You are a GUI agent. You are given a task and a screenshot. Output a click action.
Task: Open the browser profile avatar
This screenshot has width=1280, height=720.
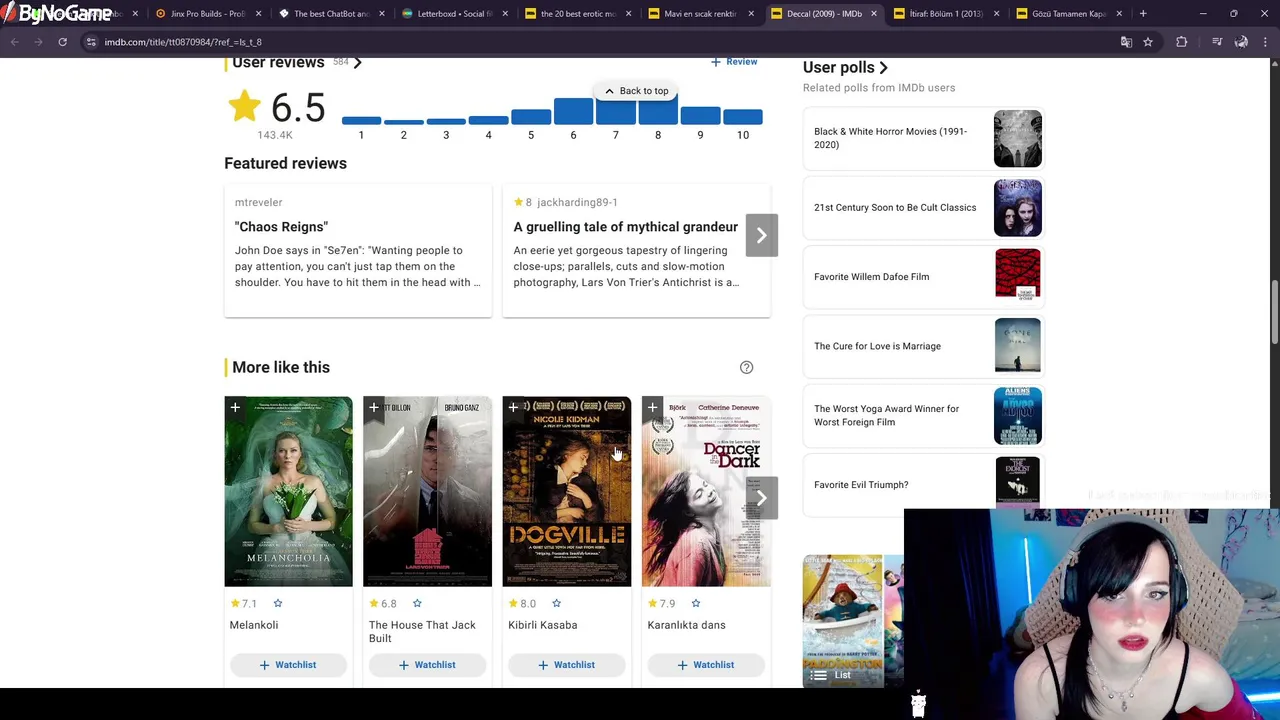pyautogui.click(x=1241, y=42)
